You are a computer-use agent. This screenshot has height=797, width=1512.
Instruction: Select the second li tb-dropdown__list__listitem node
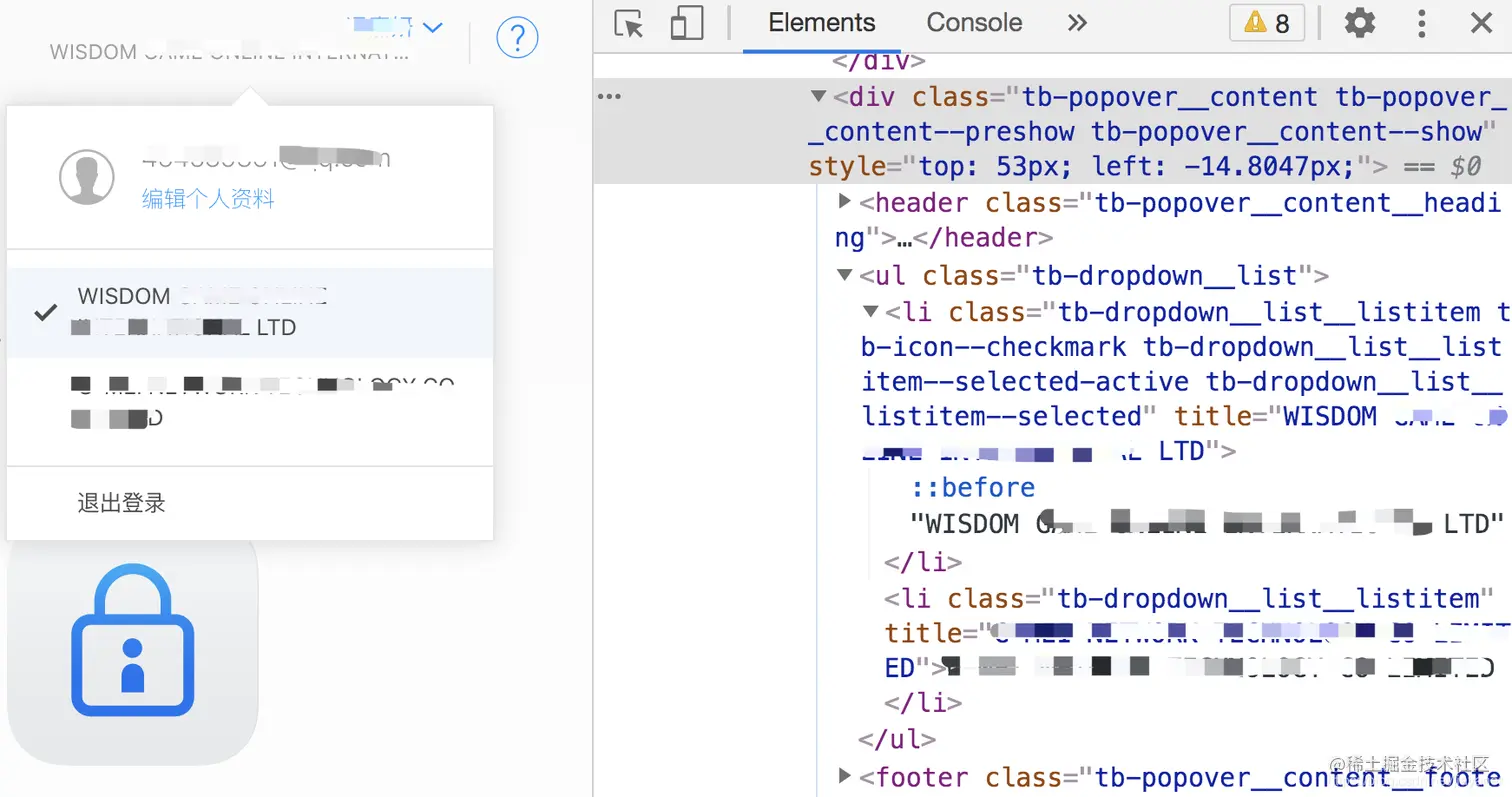[1189, 633]
